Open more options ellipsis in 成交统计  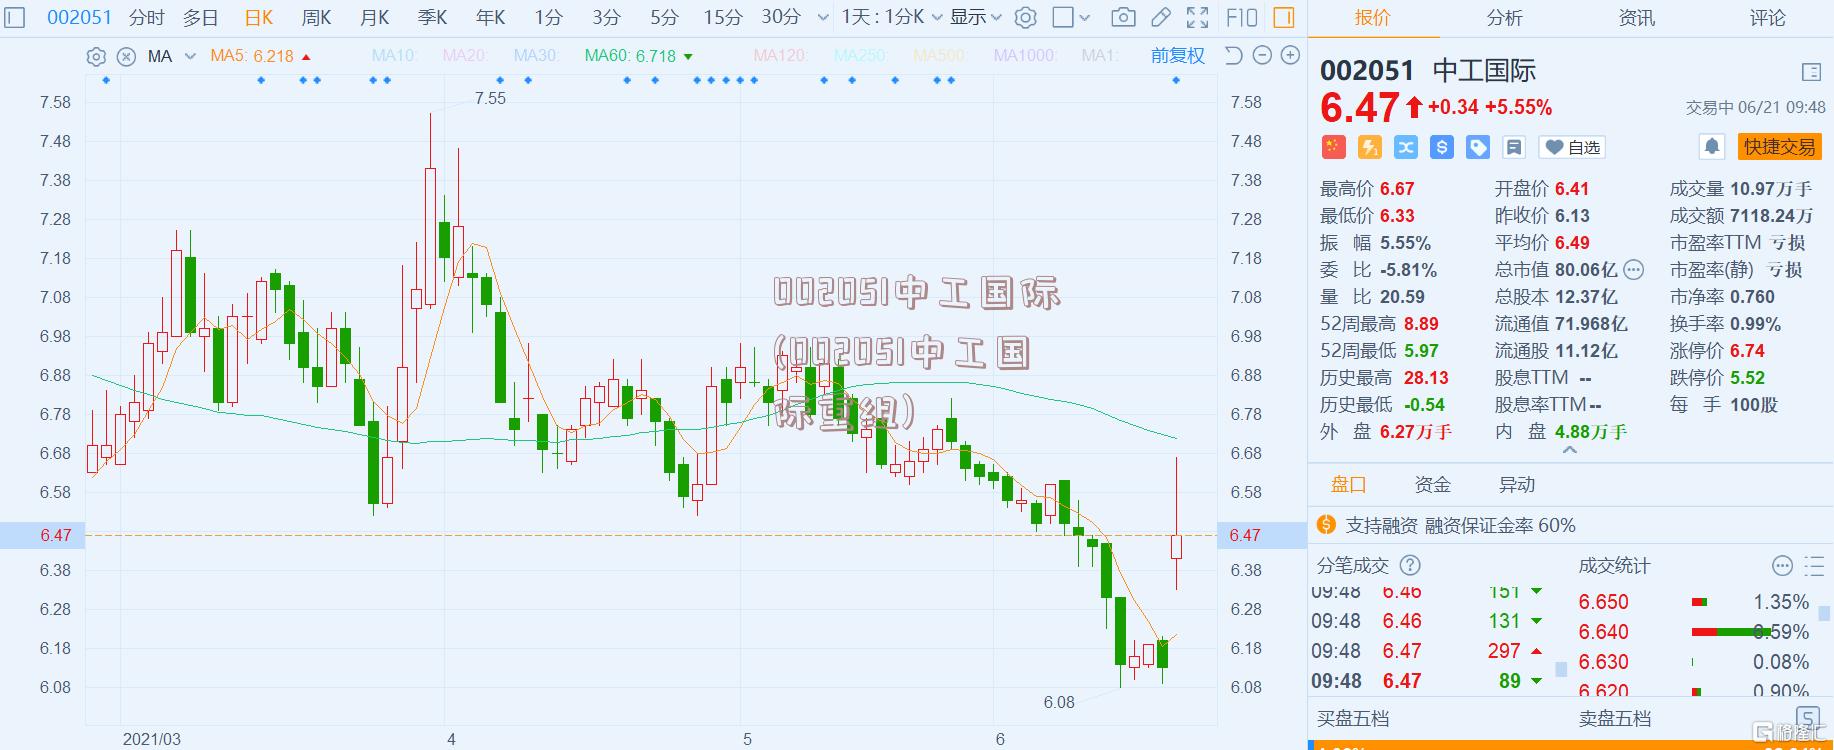1782,566
